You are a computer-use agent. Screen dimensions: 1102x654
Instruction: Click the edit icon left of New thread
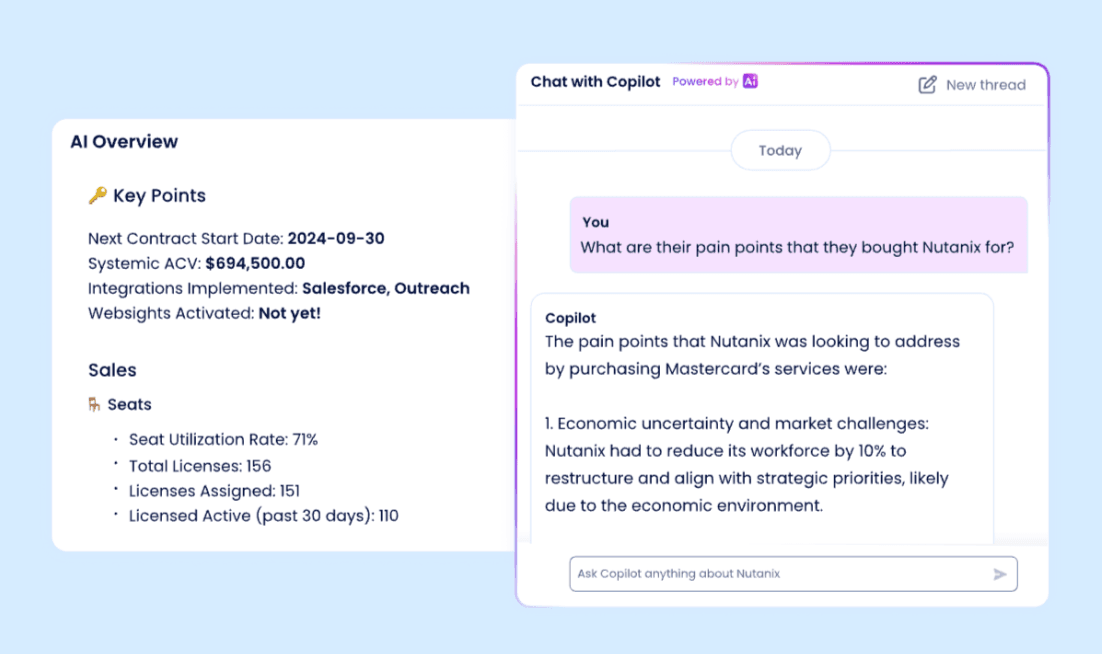(x=925, y=85)
